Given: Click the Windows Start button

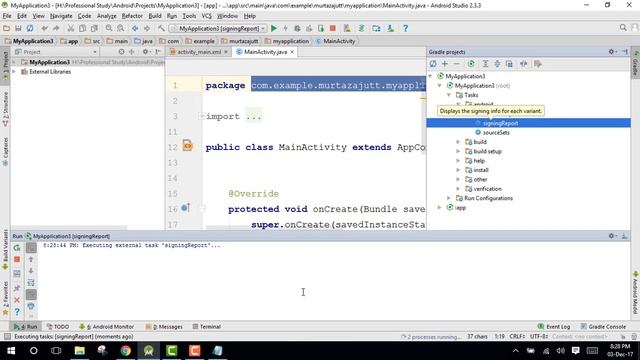Looking at the screenshot, I should point(11,351).
